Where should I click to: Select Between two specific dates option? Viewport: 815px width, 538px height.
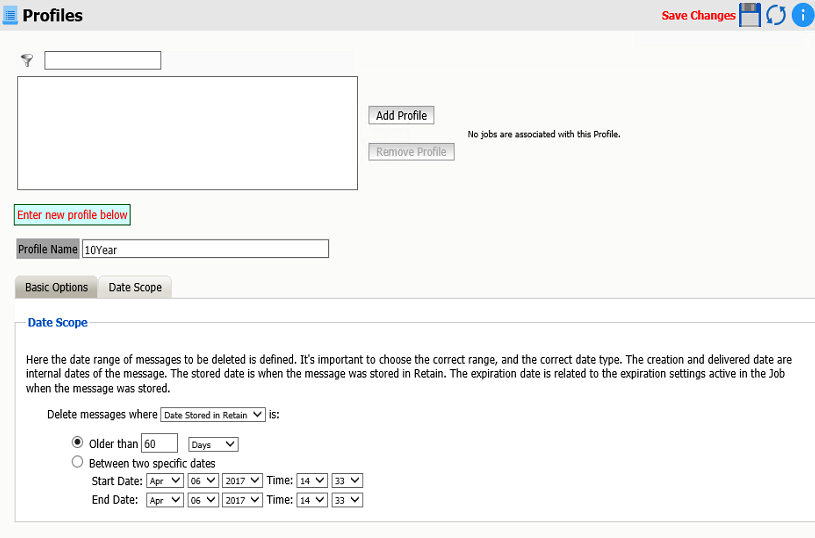pyautogui.click(x=77, y=462)
